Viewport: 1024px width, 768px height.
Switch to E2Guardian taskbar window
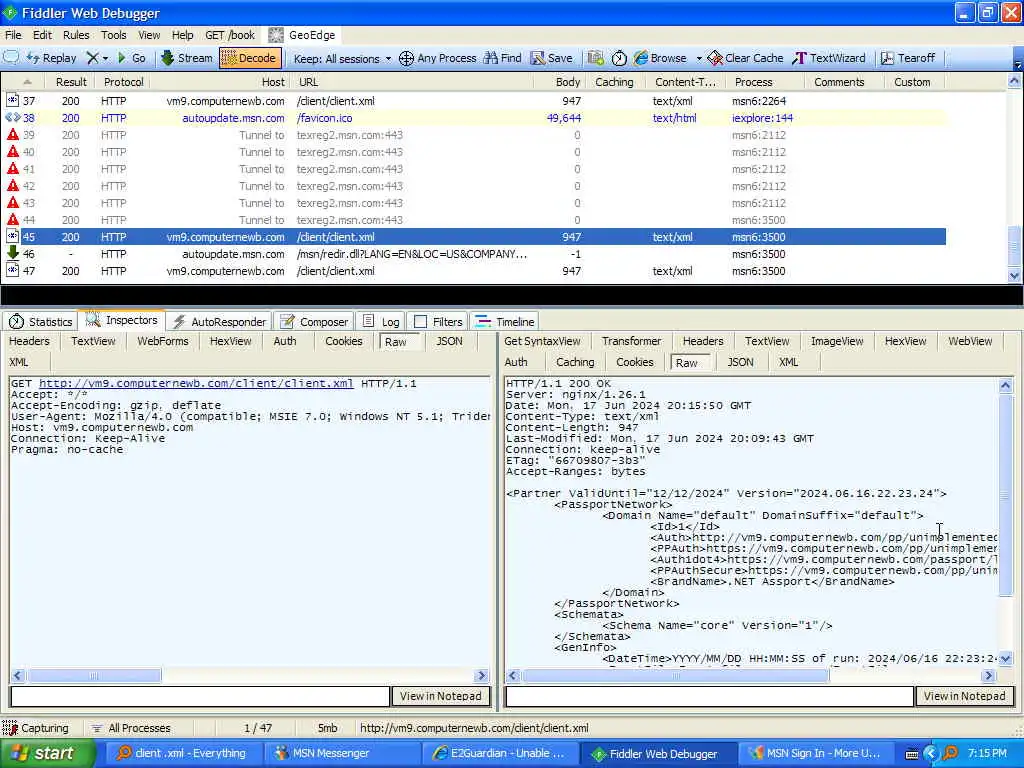pos(500,753)
